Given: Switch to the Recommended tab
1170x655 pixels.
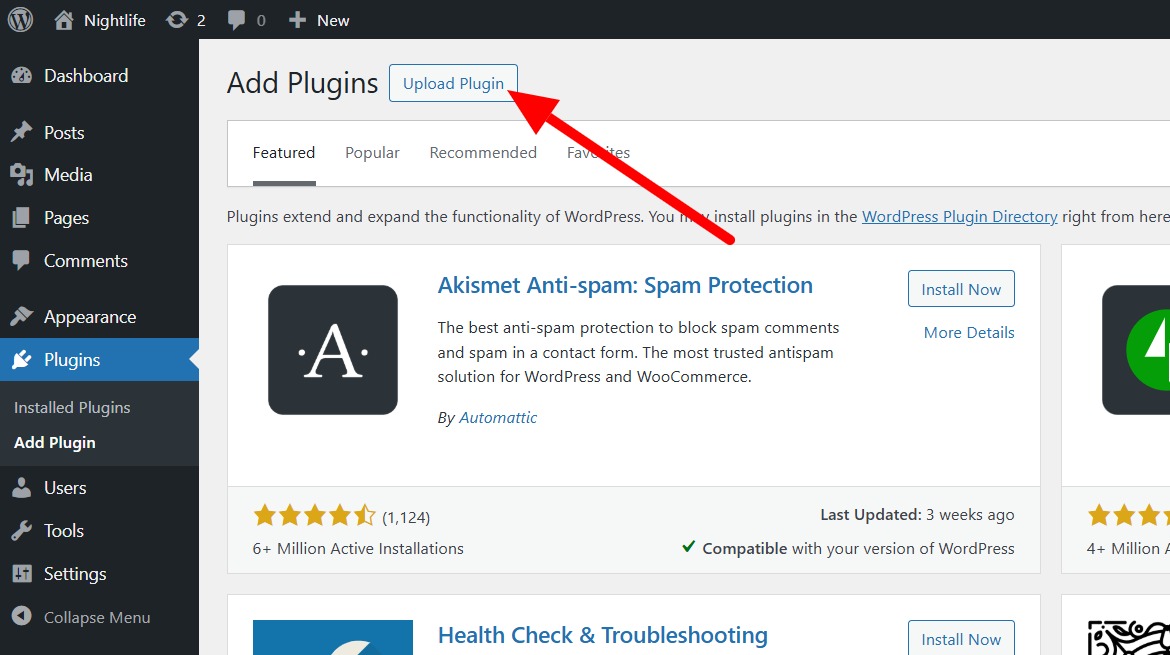Looking at the screenshot, I should 483,152.
